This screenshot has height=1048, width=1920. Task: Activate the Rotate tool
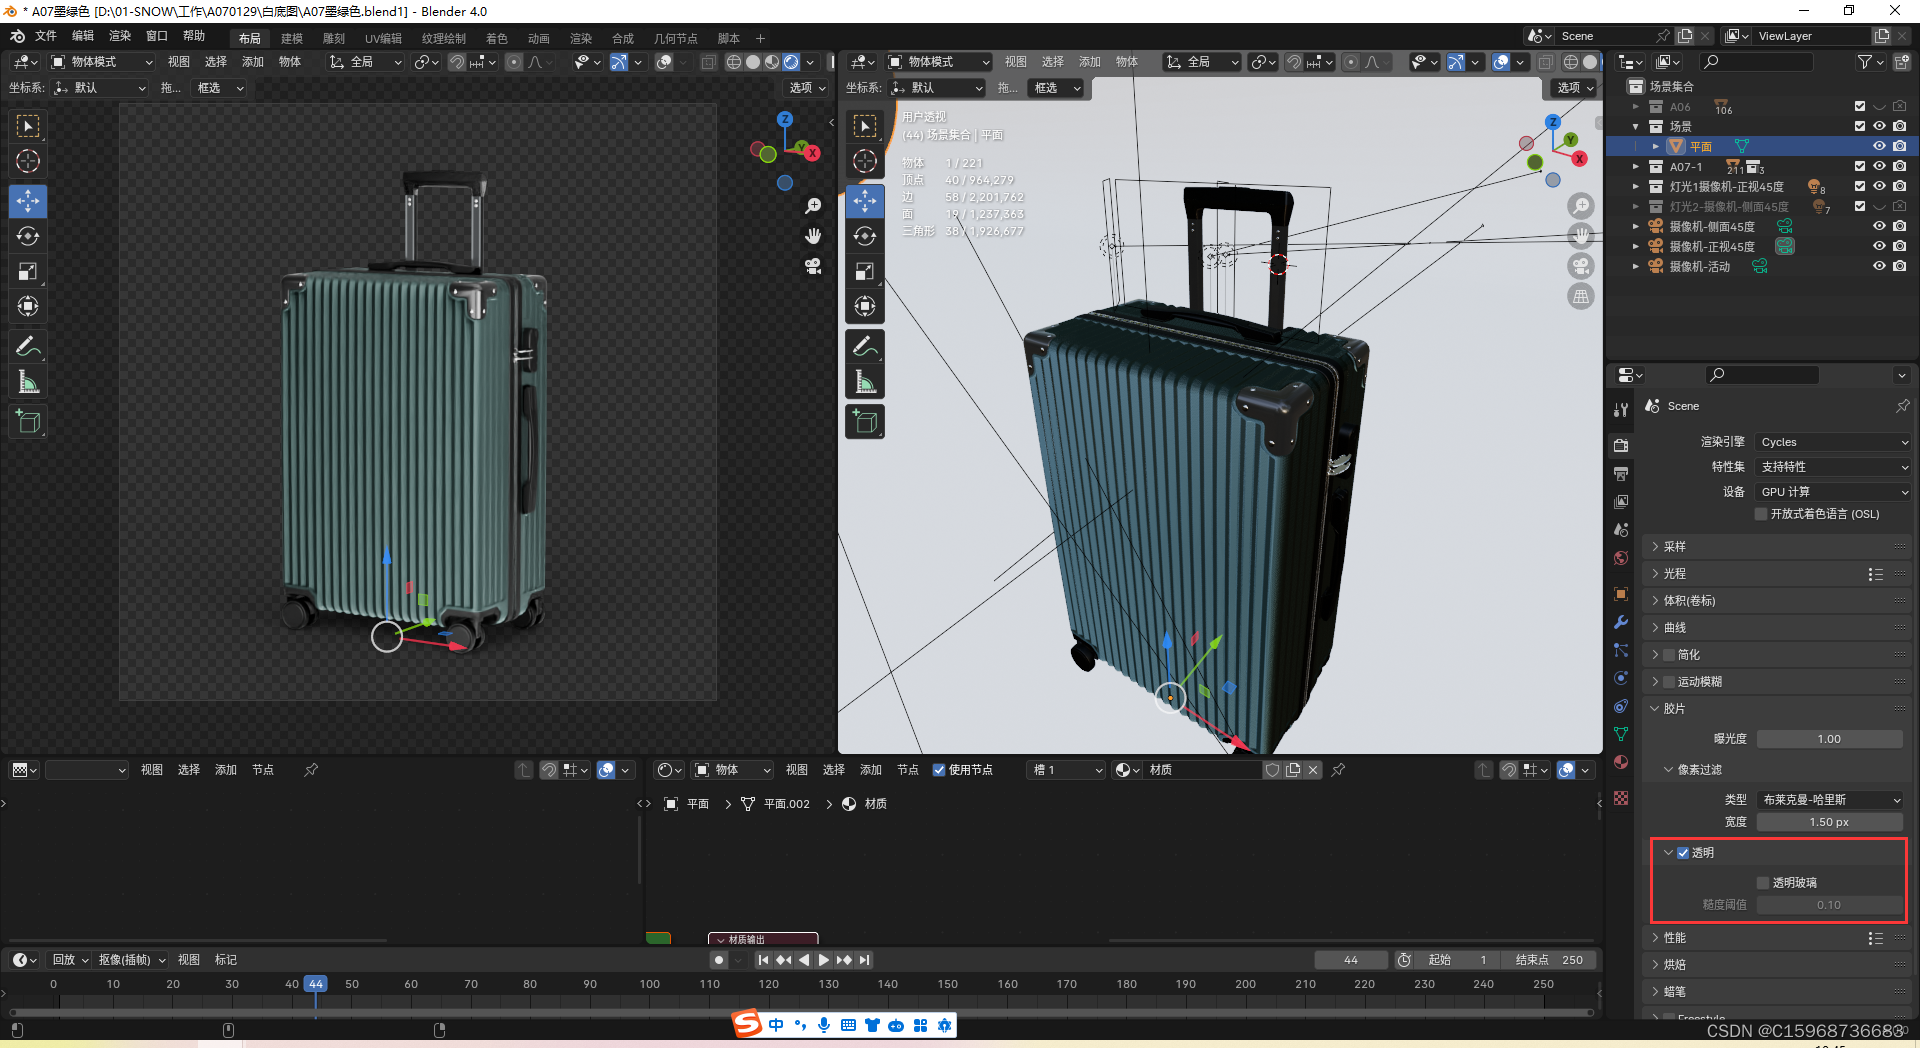[x=28, y=236]
